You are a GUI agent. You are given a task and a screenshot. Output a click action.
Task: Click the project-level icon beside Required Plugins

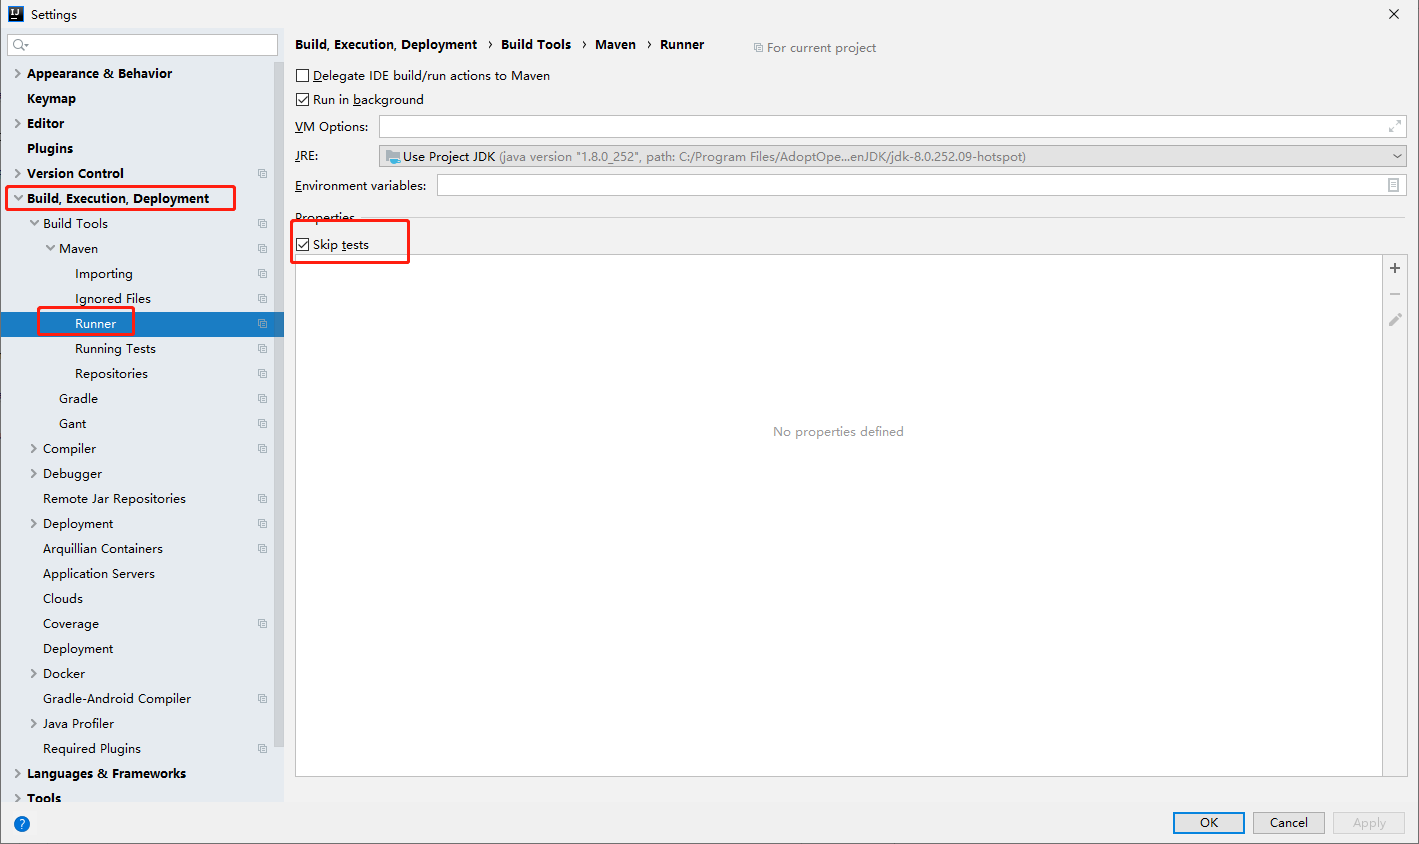[263, 749]
